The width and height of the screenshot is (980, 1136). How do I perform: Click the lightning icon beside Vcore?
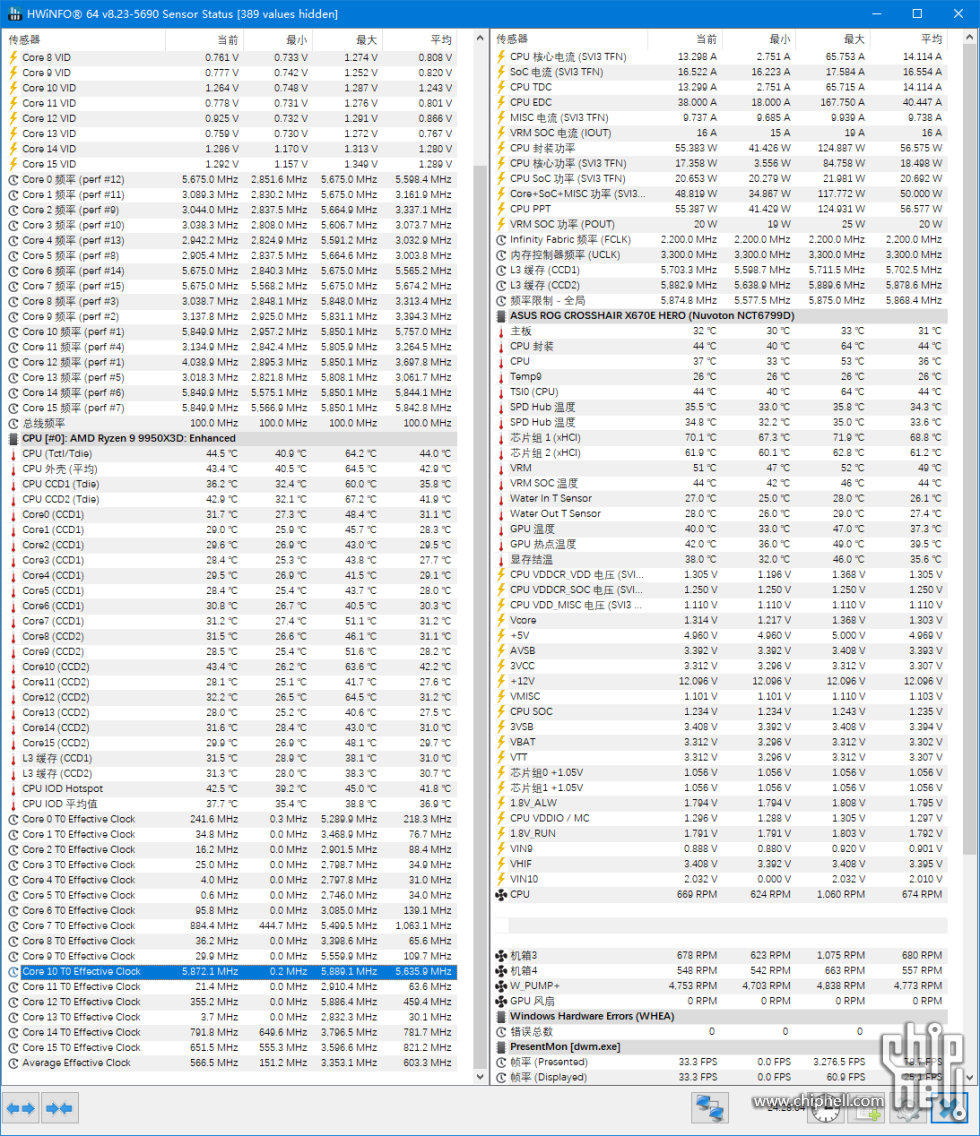tap(501, 620)
